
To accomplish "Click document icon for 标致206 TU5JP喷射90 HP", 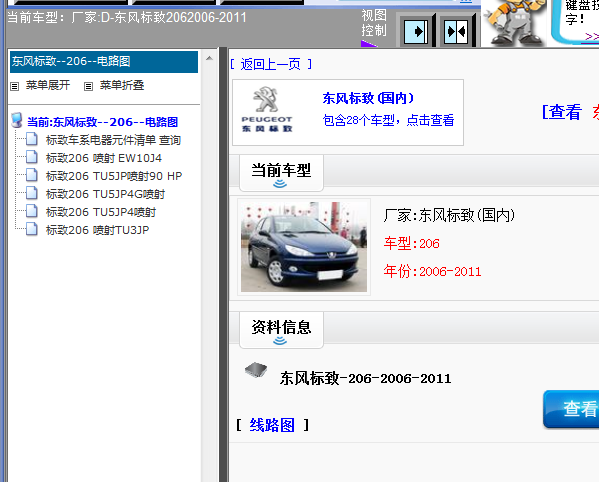I will tap(32, 175).
